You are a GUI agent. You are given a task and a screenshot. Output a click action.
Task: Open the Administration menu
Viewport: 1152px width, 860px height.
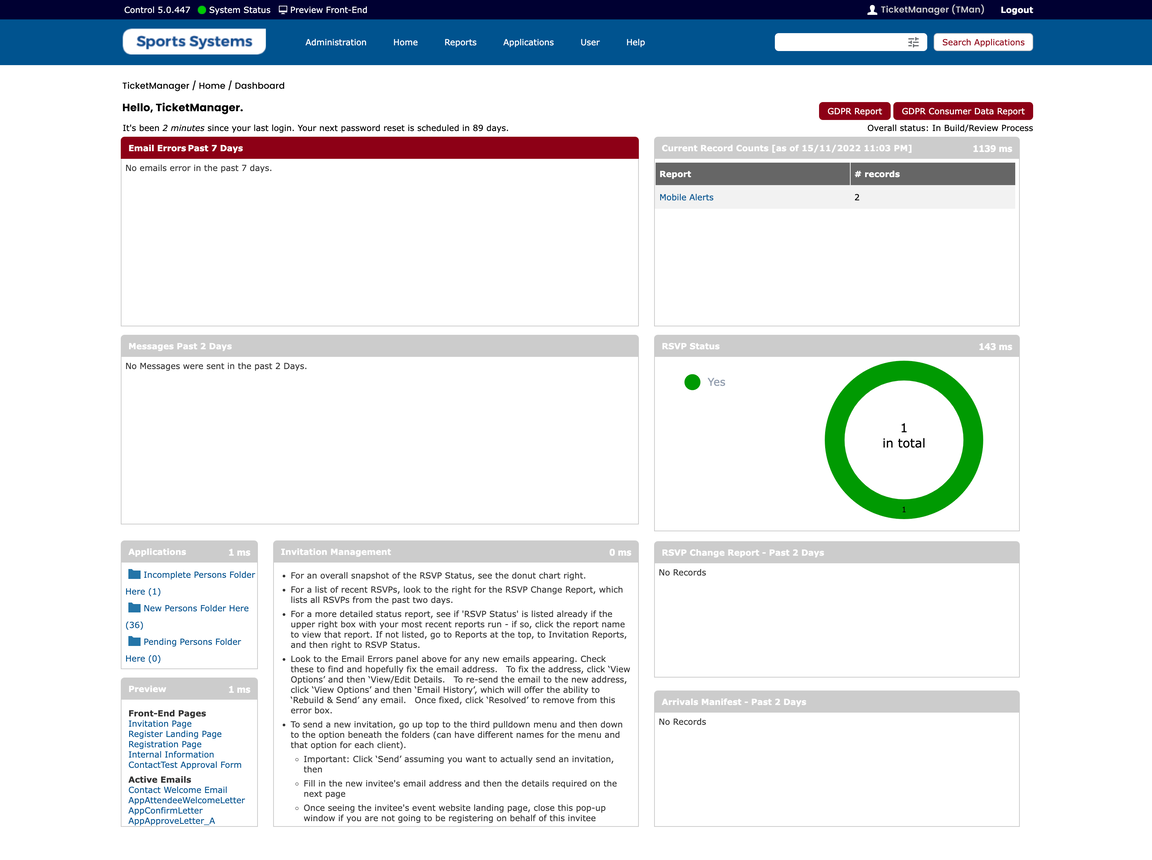(335, 42)
